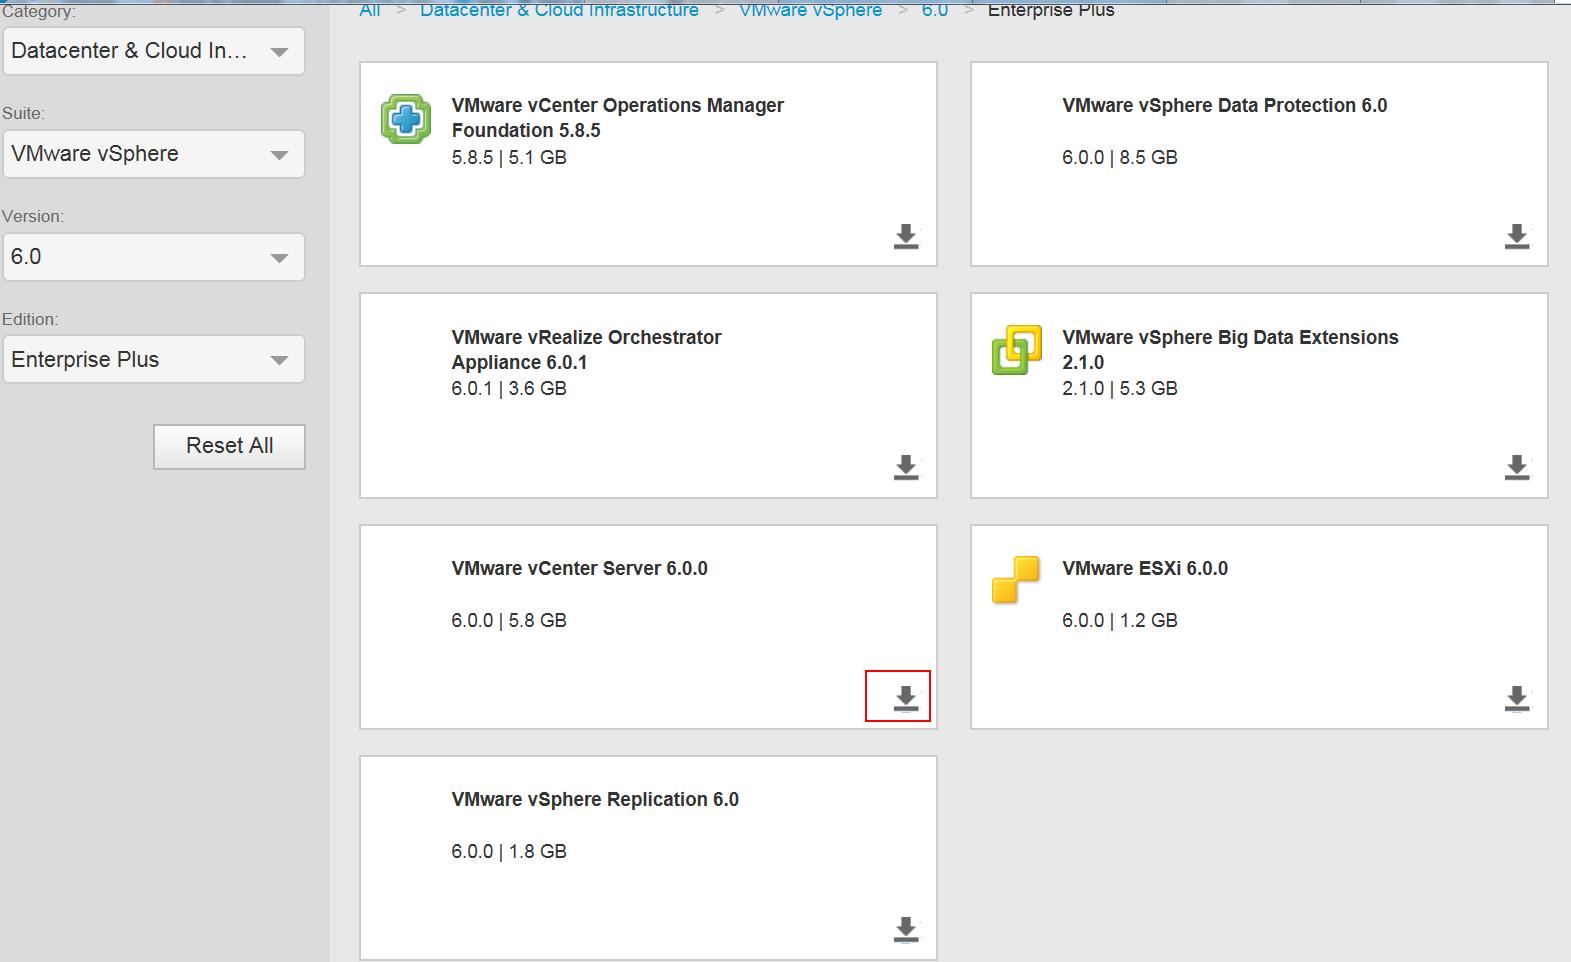Image resolution: width=1571 pixels, height=962 pixels.
Task: Open VMware vSphere Big Data Extensions title
Action: click(1230, 350)
